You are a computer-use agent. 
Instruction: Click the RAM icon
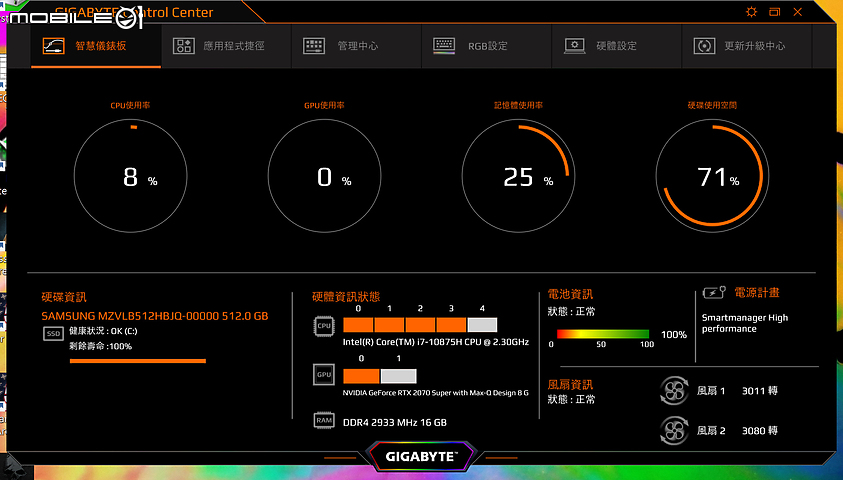pyautogui.click(x=324, y=420)
